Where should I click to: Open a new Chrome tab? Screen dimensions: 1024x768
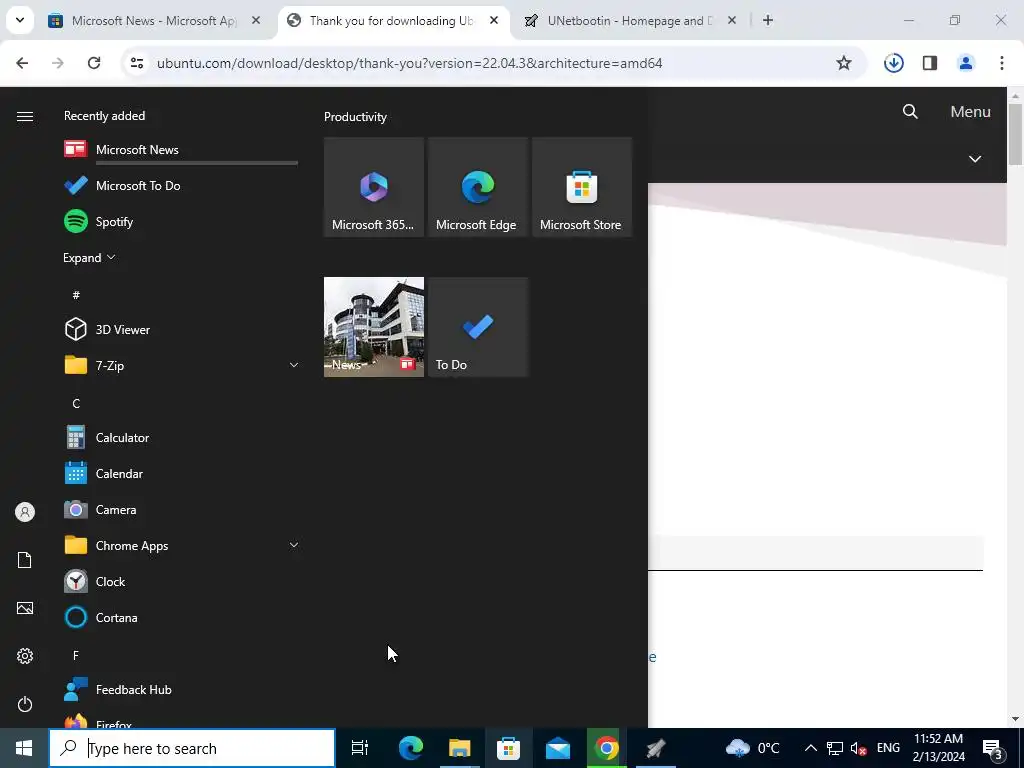tap(768, 20)
